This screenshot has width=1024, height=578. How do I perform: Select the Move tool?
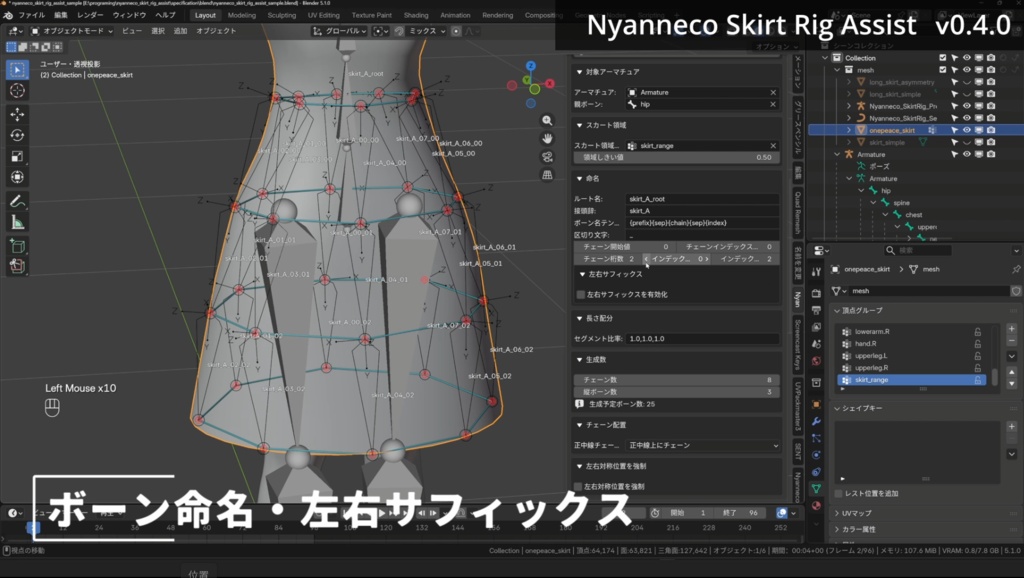(18, 114)
